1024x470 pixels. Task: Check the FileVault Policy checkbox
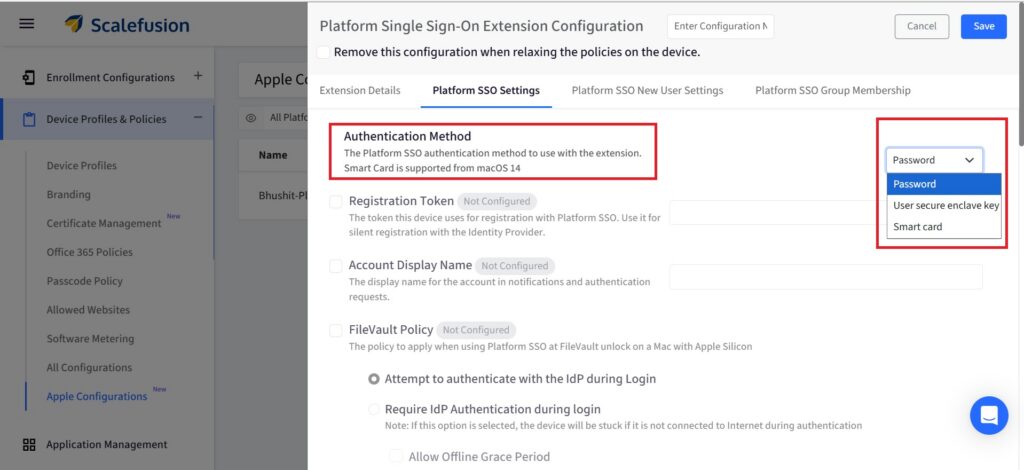[x=336, y=330]
